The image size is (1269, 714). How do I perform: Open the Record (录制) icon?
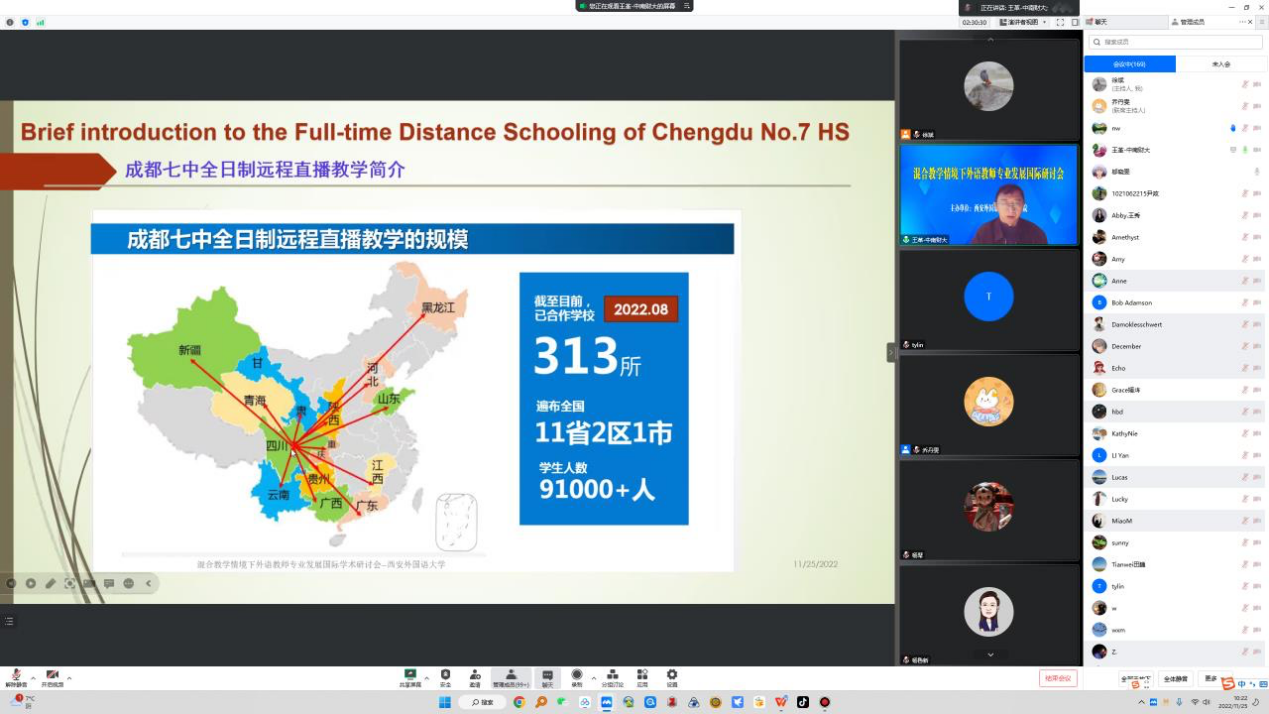tap(577, 677)
